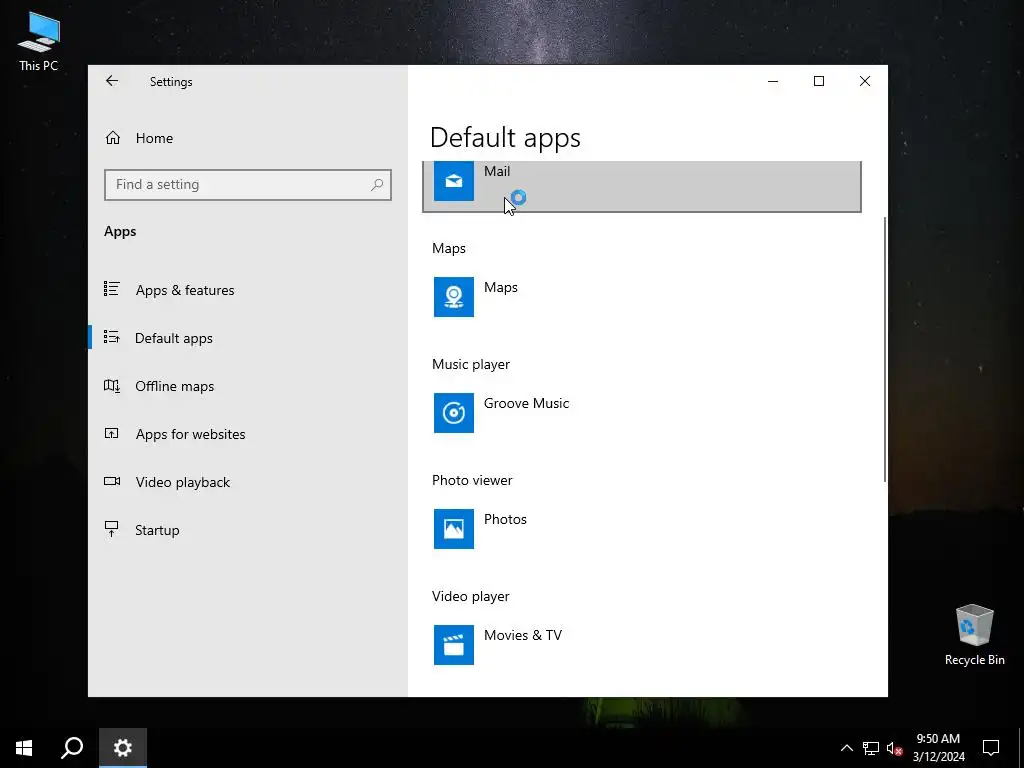
Task: Change Movies & TV default player
Action: [642, 645]
